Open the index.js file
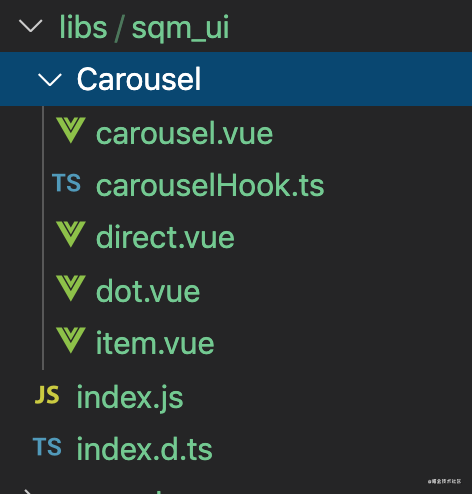This screenshot has height=494, width=472. [x=130, y=398]
